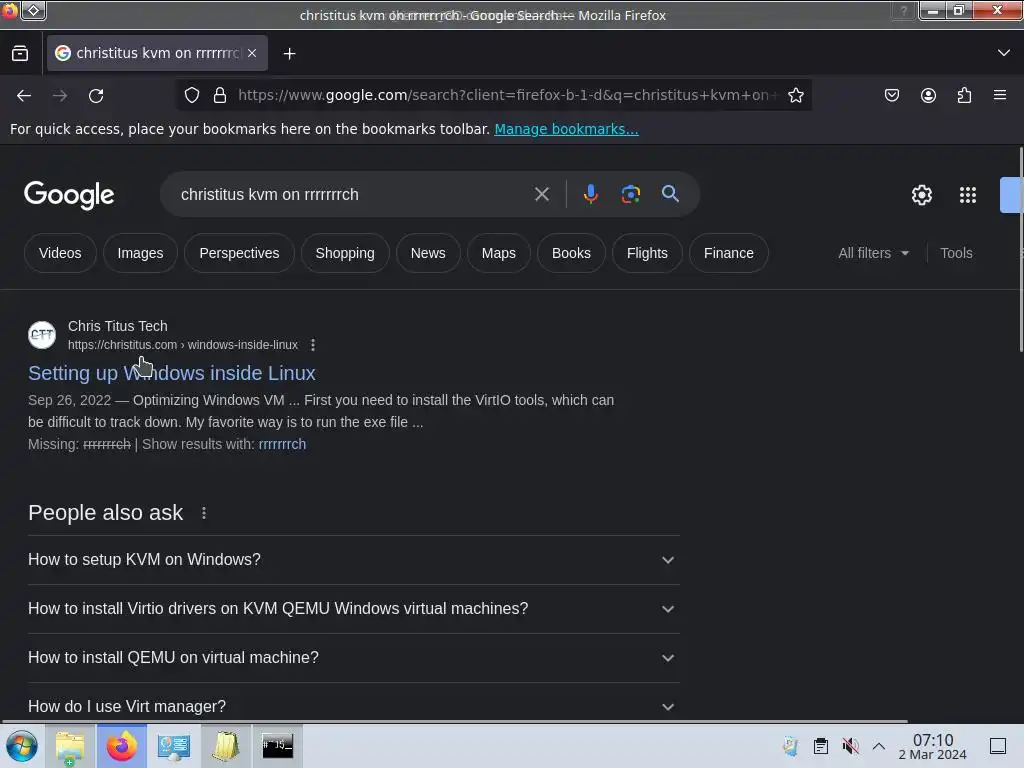Open the terminal from taskbar
This screenshot has height=768, width=1024.
(x=278, y=746)
